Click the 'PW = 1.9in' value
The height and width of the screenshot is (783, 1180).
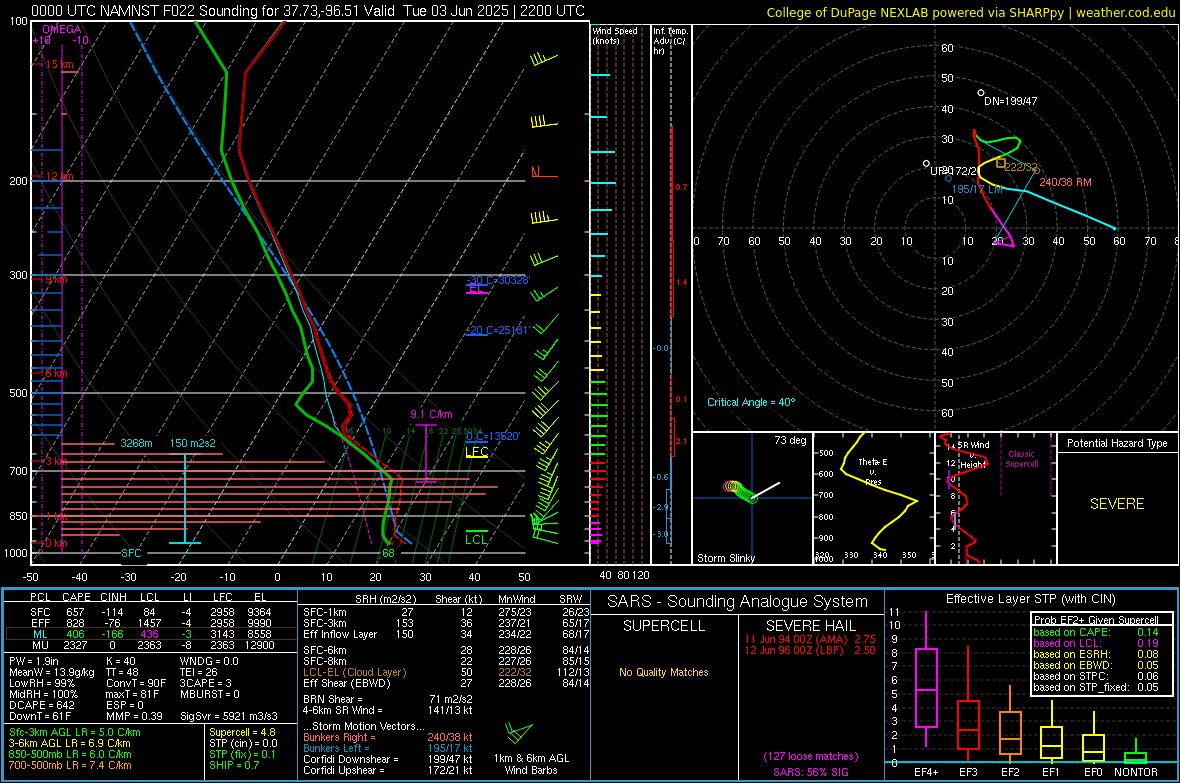(34, 661)
